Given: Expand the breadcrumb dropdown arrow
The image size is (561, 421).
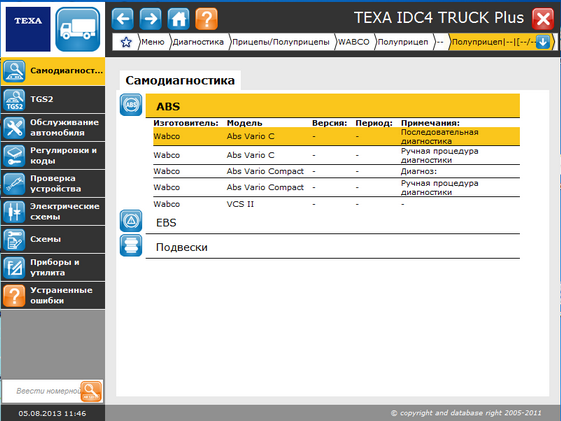Looking at the screenshot, I should [543, 42].
